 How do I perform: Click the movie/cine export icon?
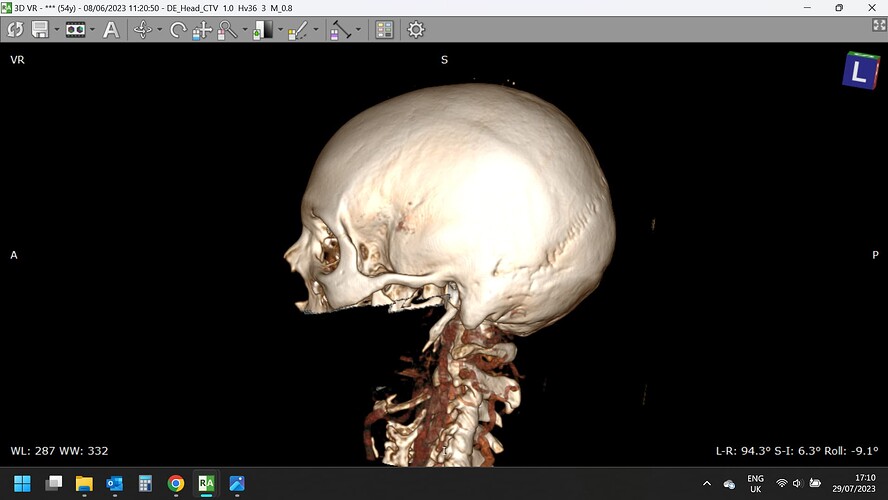coord(75,29)
